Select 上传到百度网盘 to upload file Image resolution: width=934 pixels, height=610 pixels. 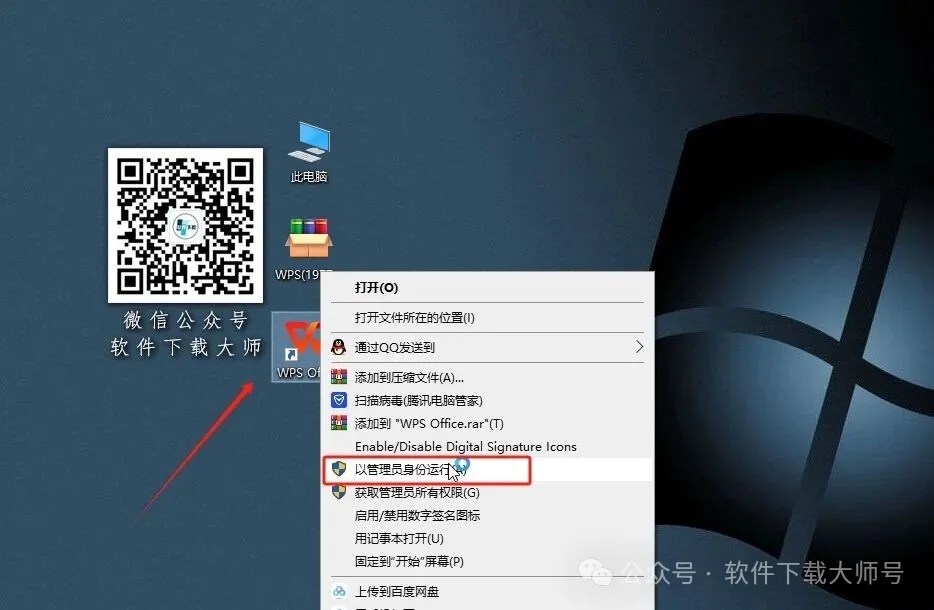400,591
